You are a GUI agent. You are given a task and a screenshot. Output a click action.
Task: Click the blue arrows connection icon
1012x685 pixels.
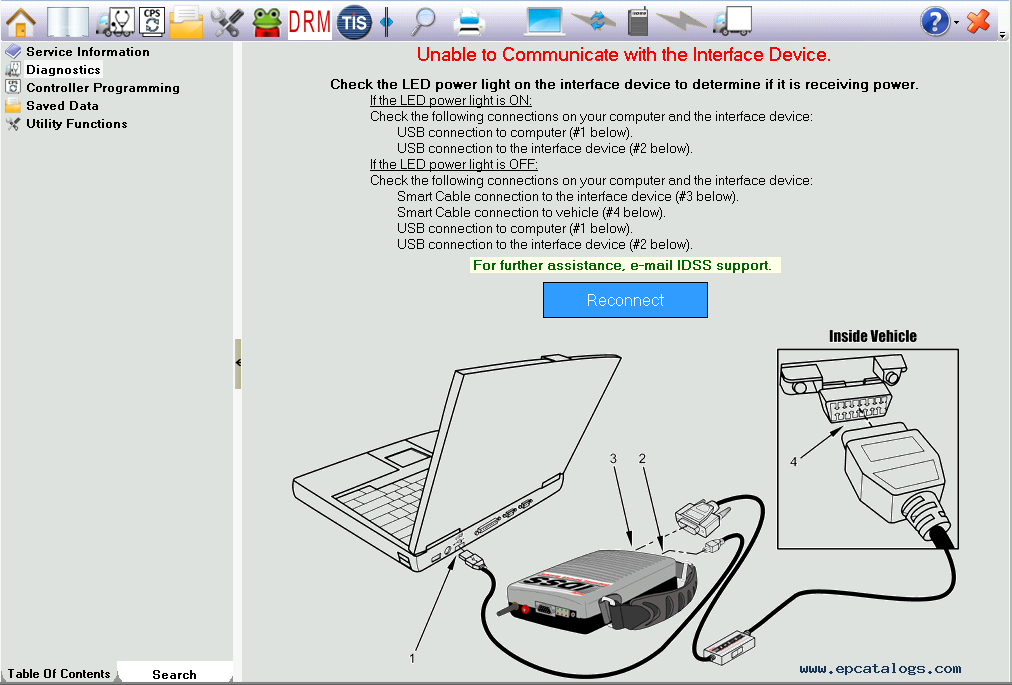point(594,21)
